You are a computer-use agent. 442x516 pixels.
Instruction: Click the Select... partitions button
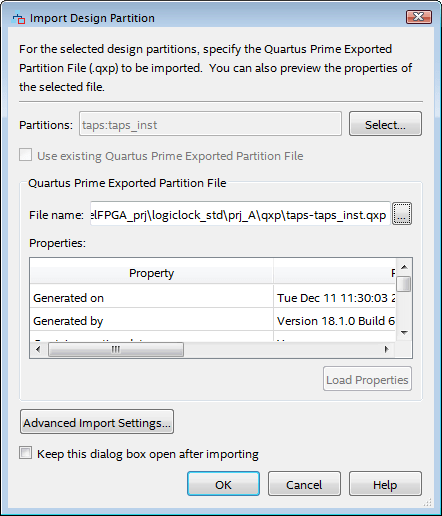[385, 124]
